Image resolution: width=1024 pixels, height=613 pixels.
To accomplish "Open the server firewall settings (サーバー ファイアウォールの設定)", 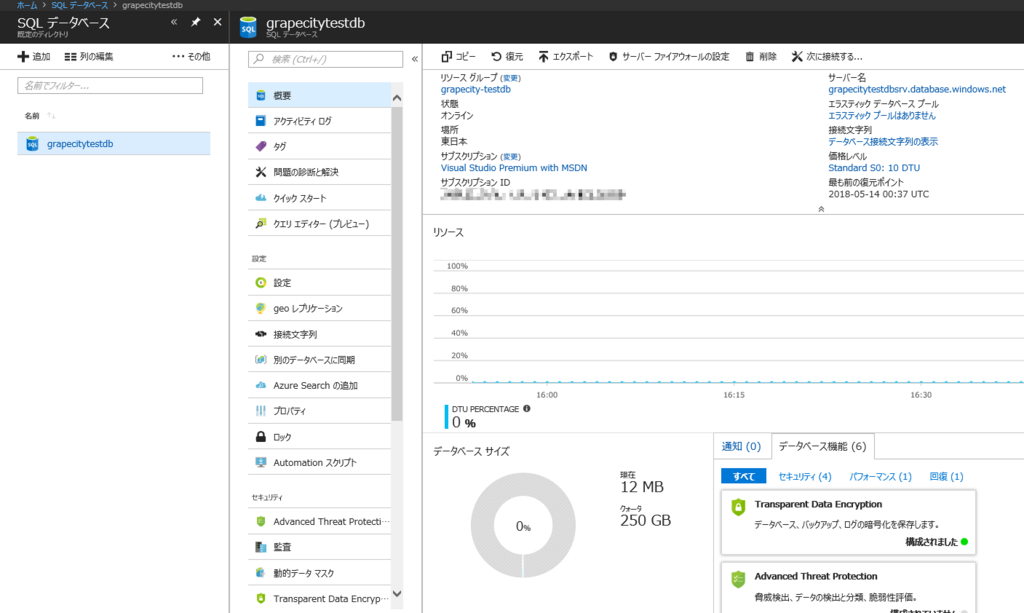I will pyautogui.click(x=669, y=57).
